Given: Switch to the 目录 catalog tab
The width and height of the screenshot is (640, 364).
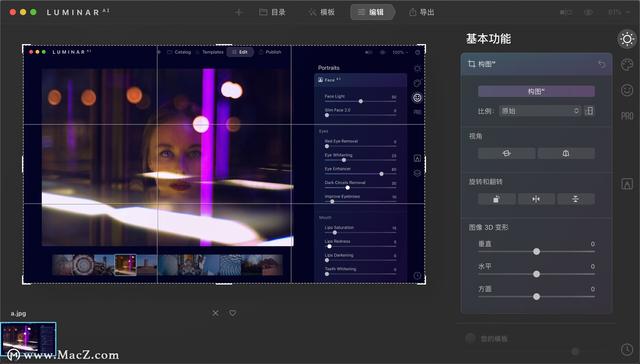Looking at the screenshot, I should coord(272,12).
